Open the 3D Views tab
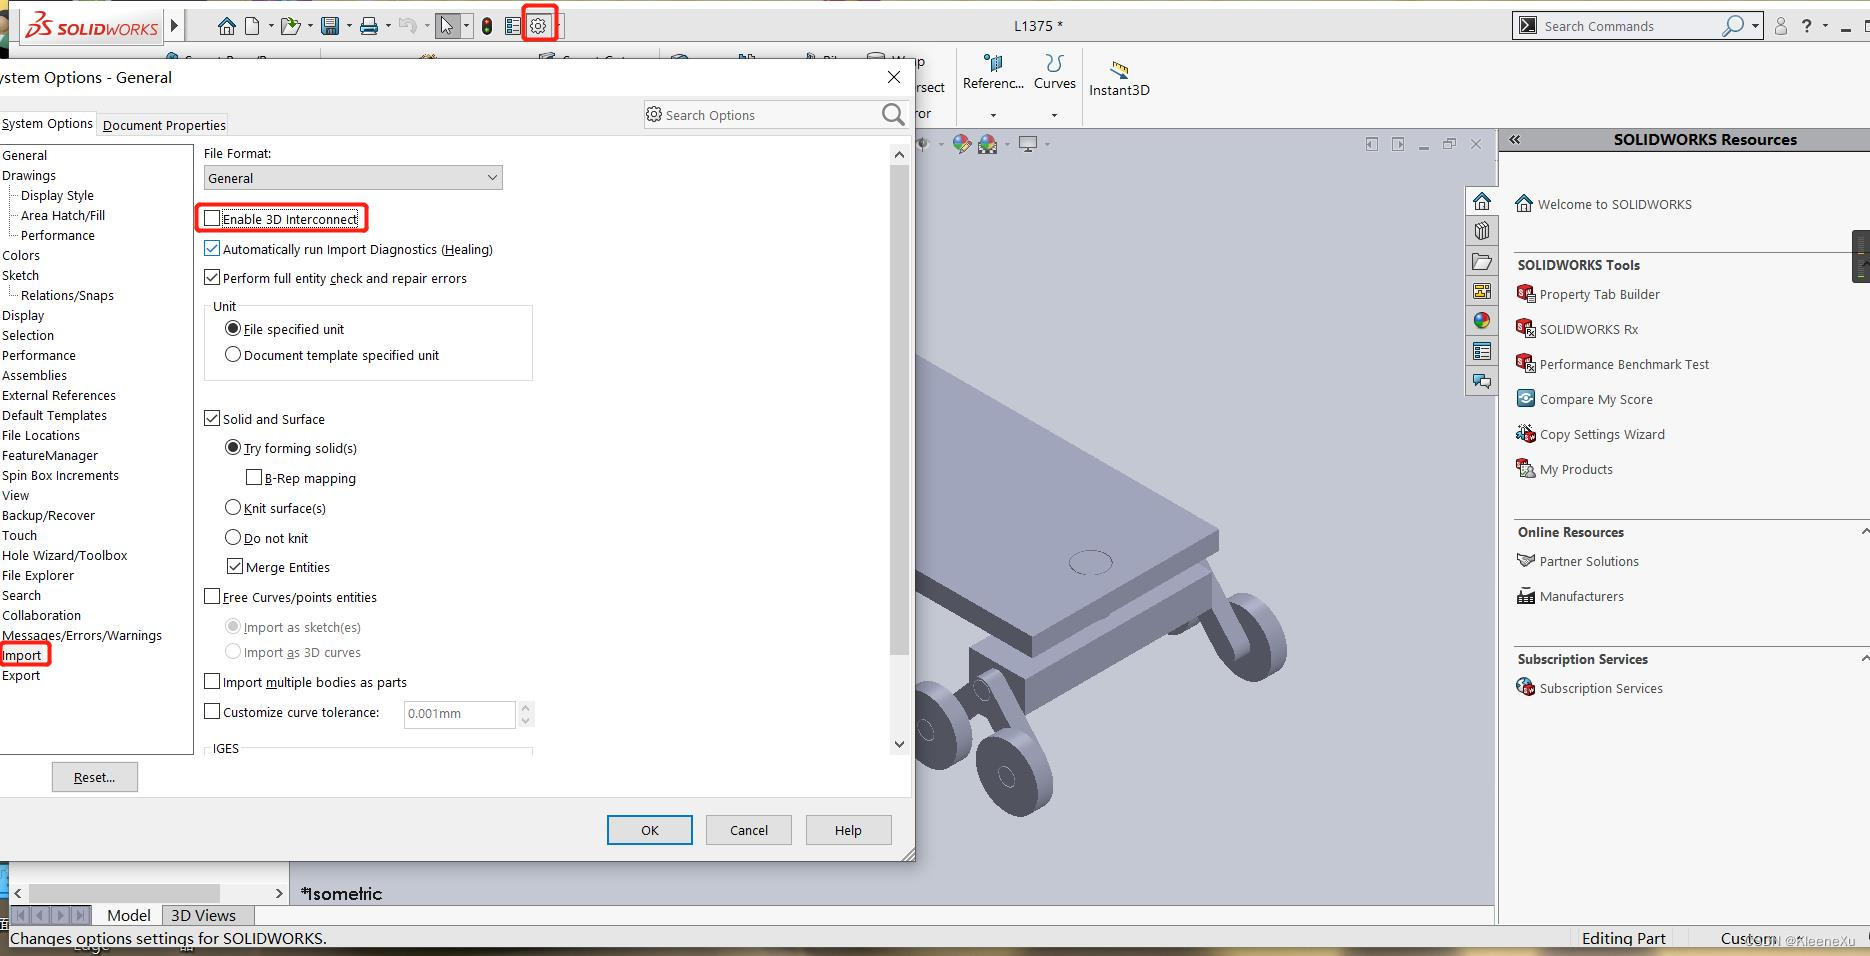 pyautogui.click(x=203, y=915)
